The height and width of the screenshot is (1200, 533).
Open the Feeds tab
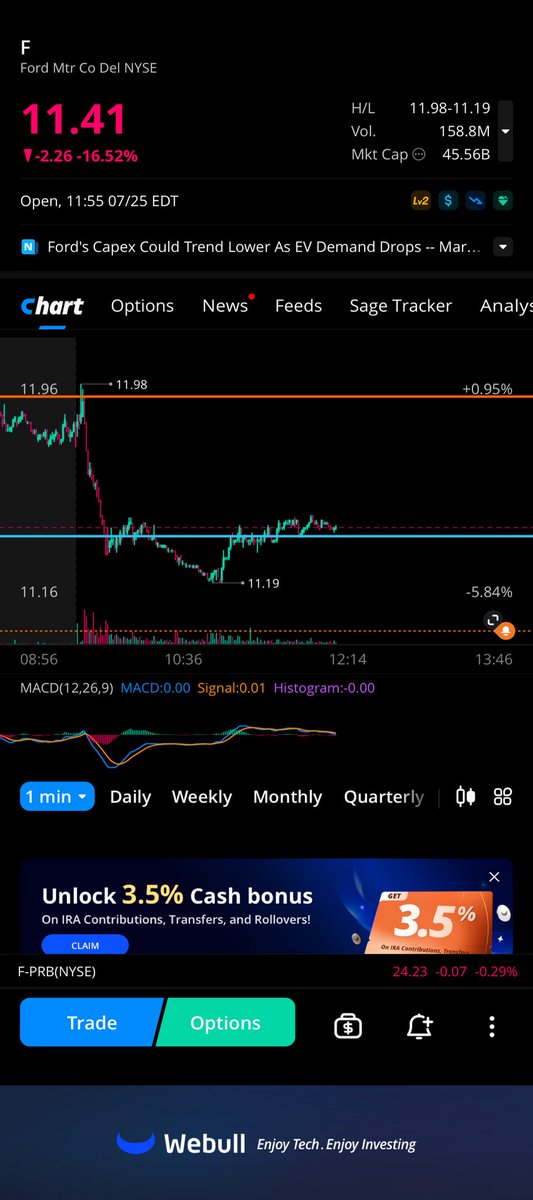click(x=298, y=306)
